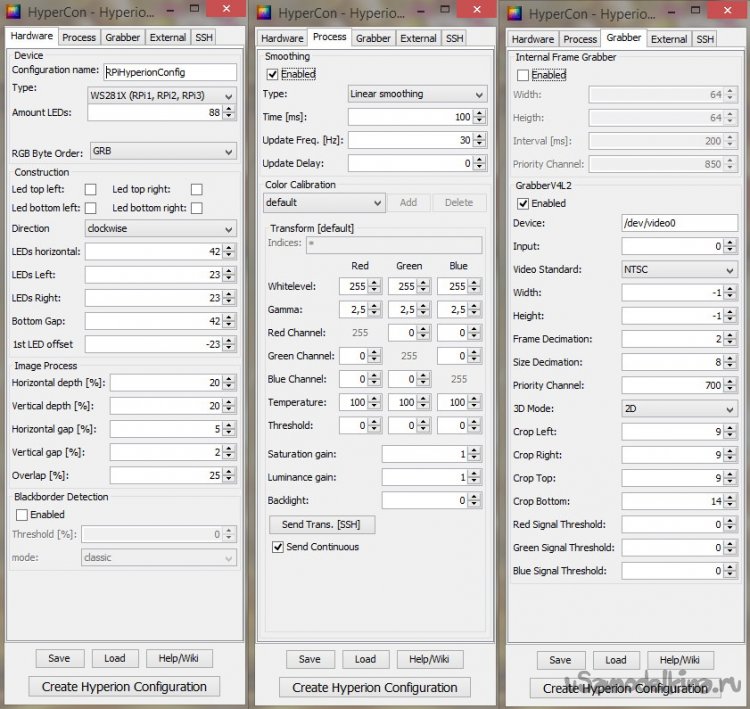Image resolution: width=750 pixels, height=709 pixels.
Task: Expand the Direction clockwise dropdown
Action: coord(162,228)
